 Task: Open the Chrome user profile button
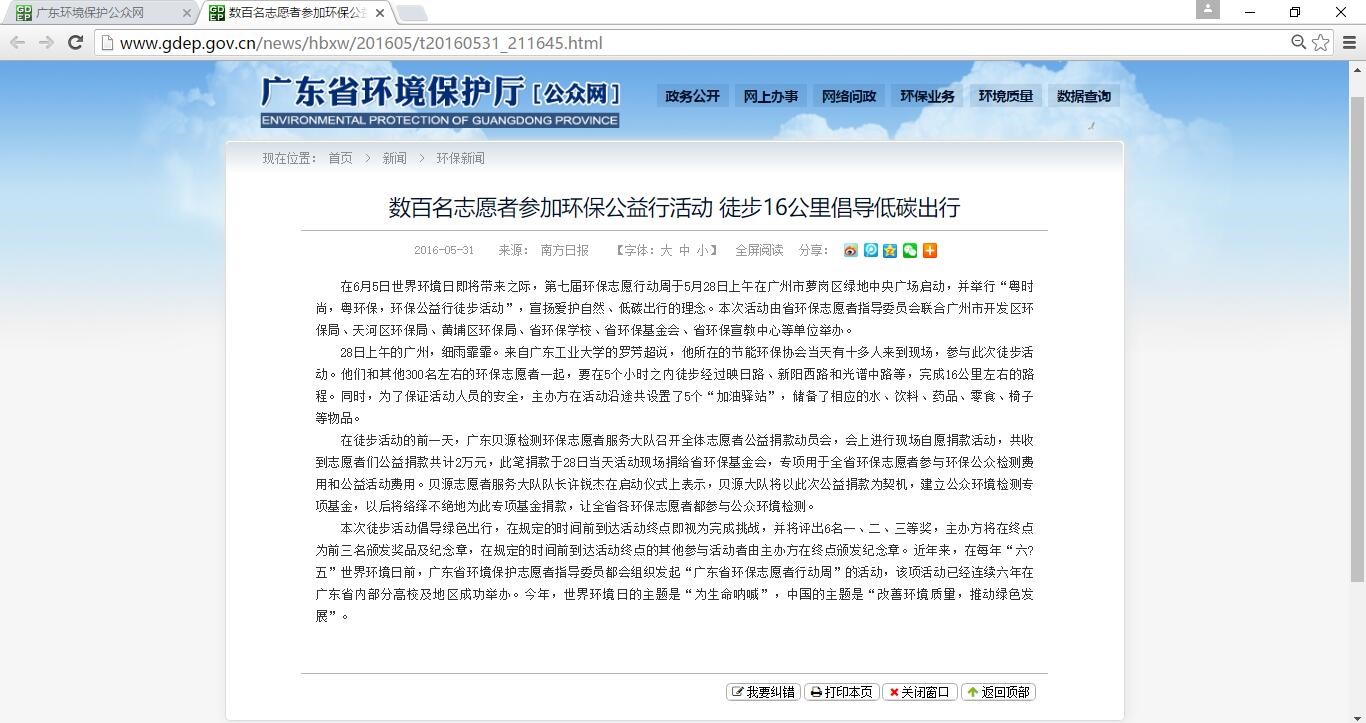(x=1208, y=9)
